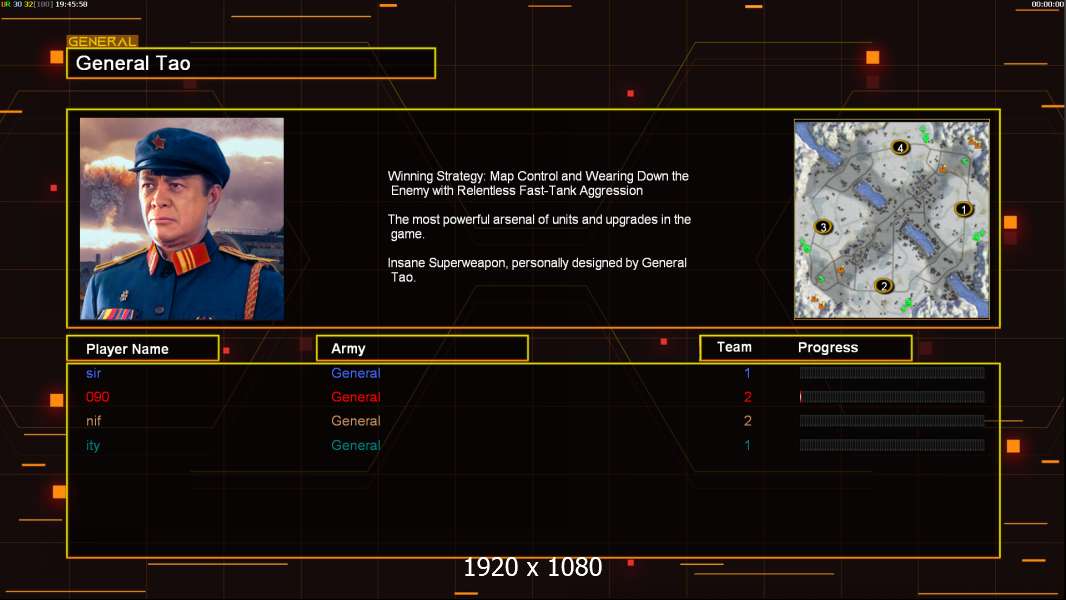Click the loading progress bar for nif

pyautogui.click(x=892, y=421)
